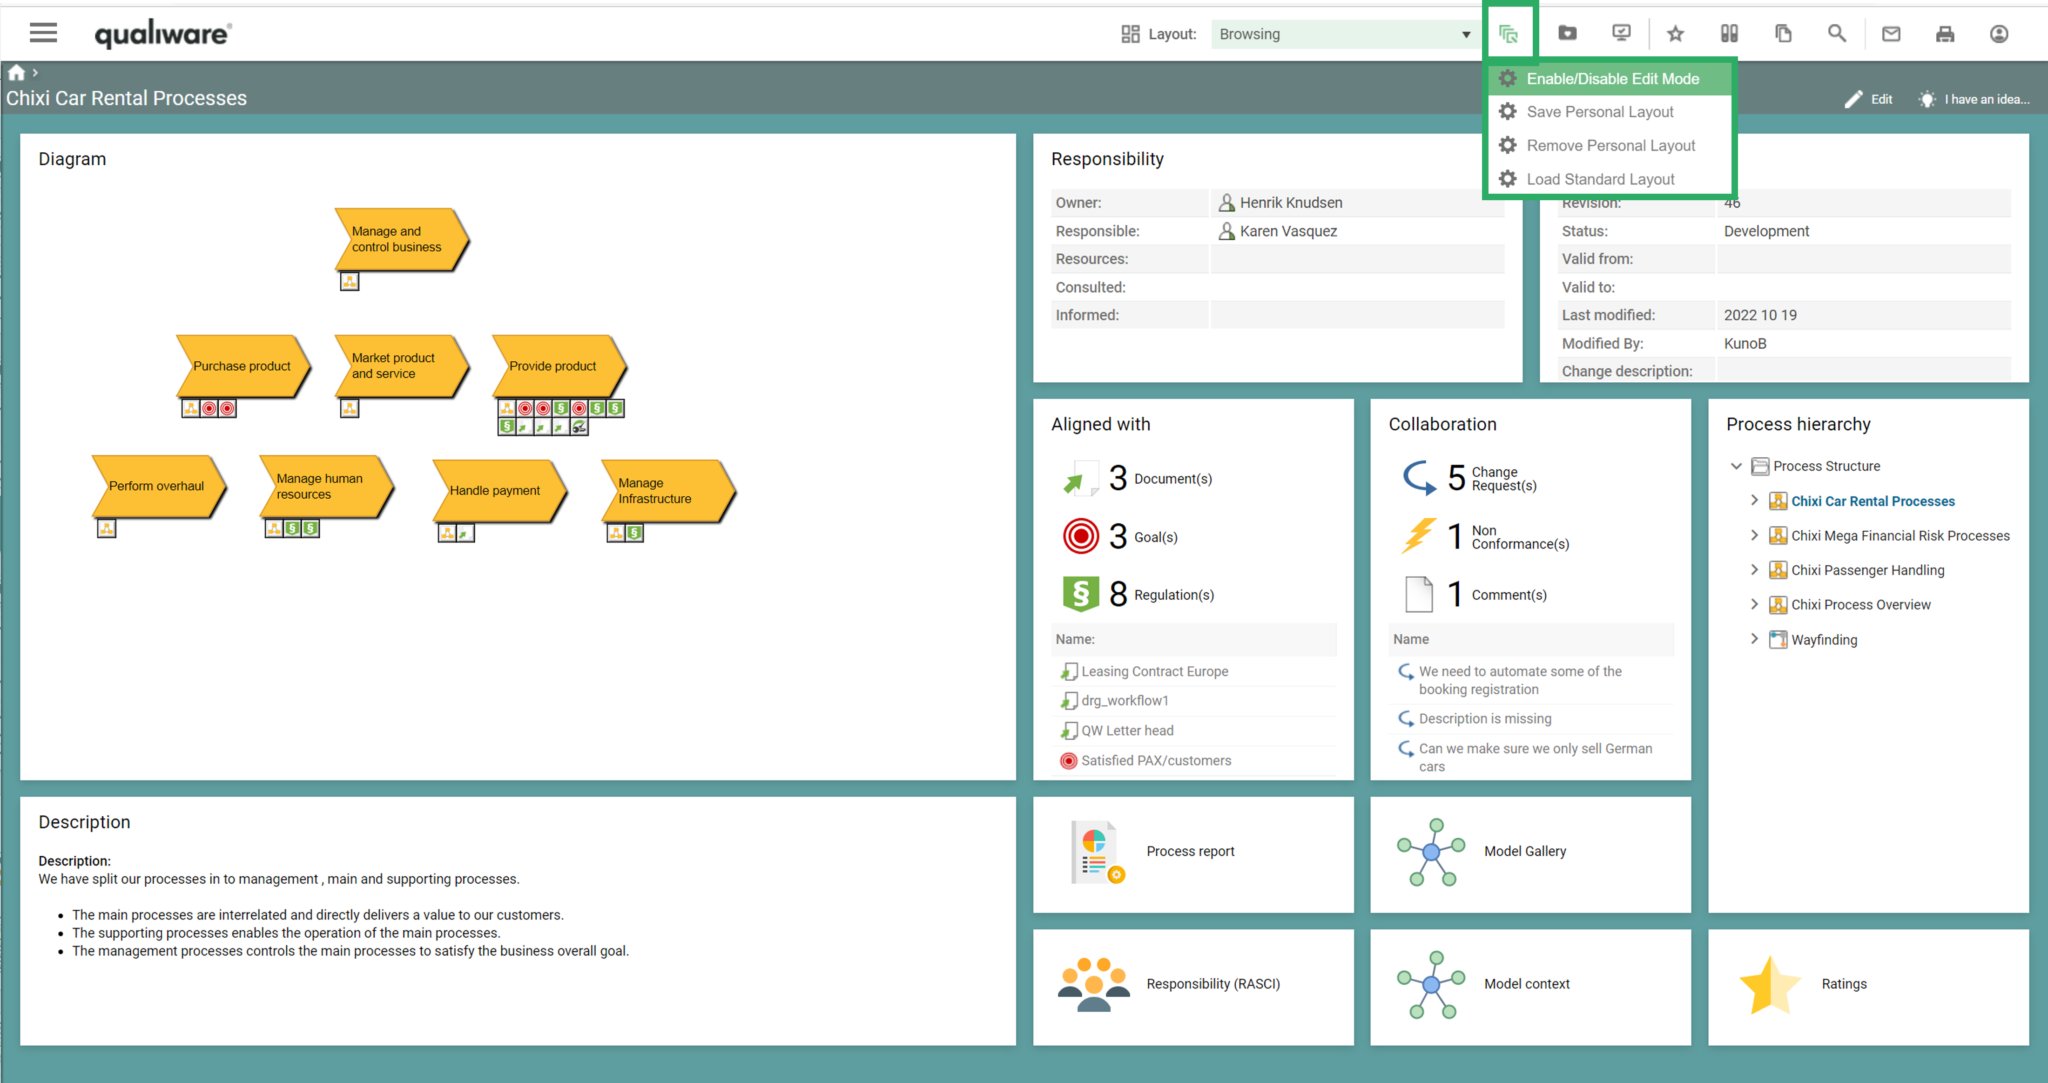The width and height of the screenshot is (2048, 1083).
Task: Open the mail/notifications icon
Action: click(1891, 33)
